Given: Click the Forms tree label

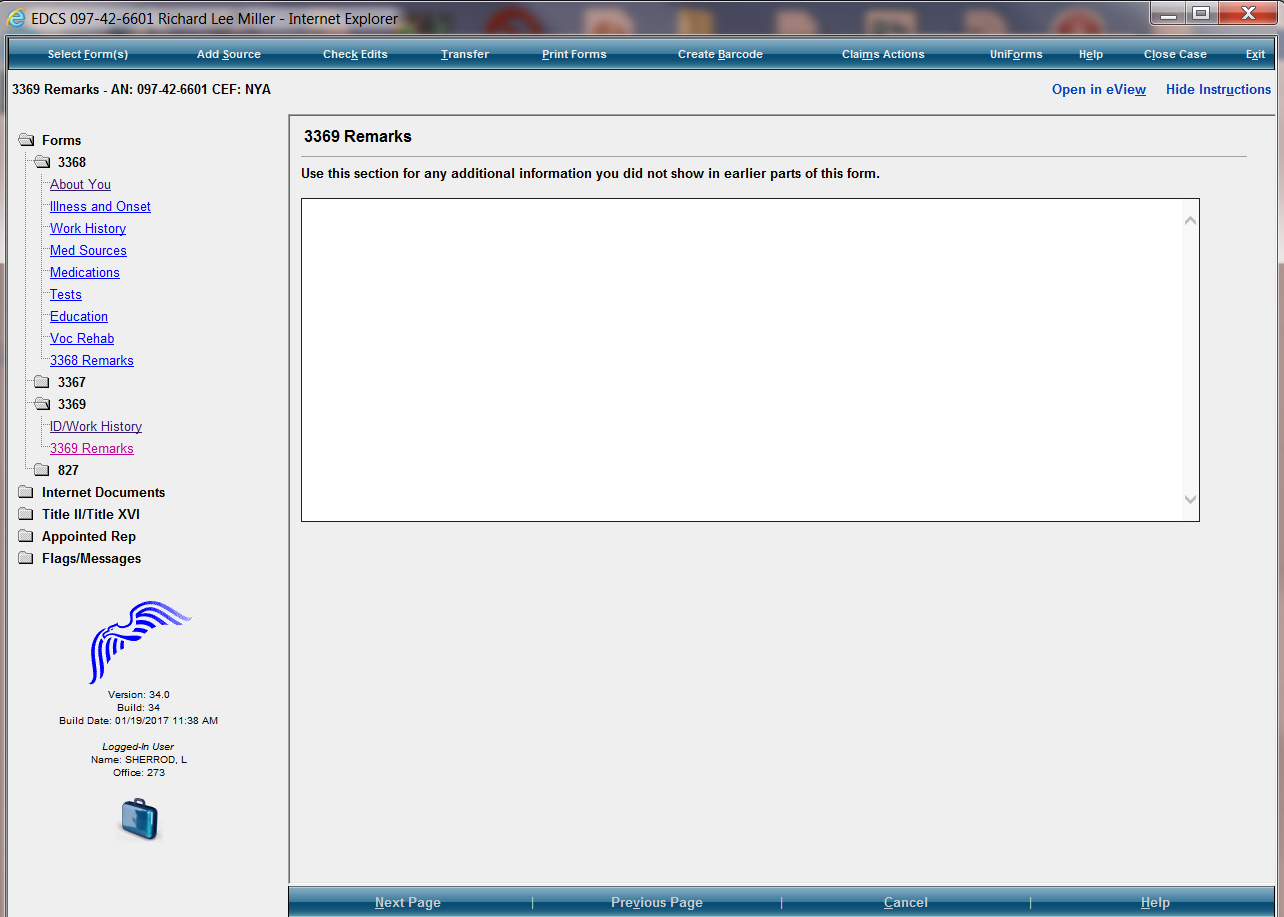Looking at the screenshot, I should click(62, 140).
